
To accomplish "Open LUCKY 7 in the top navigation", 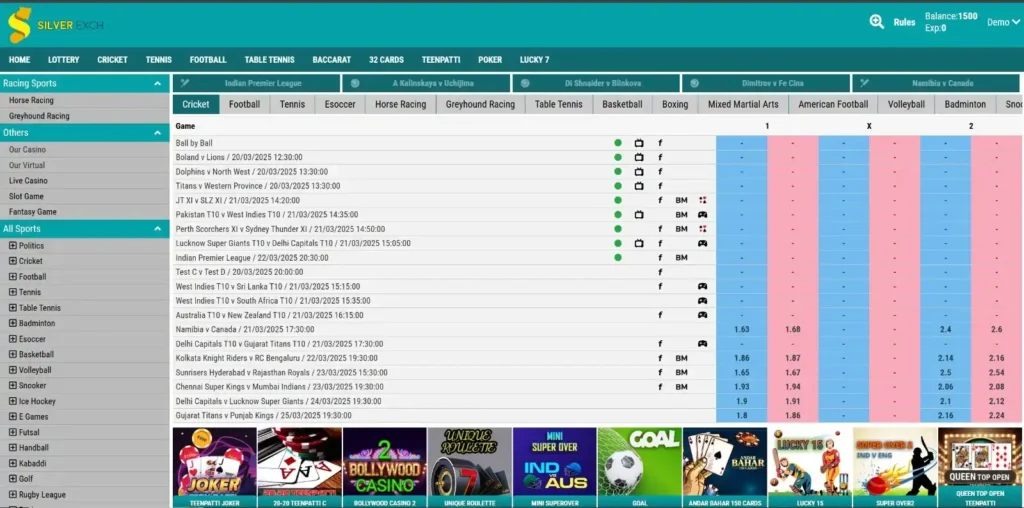I will (x=534, y=59).
